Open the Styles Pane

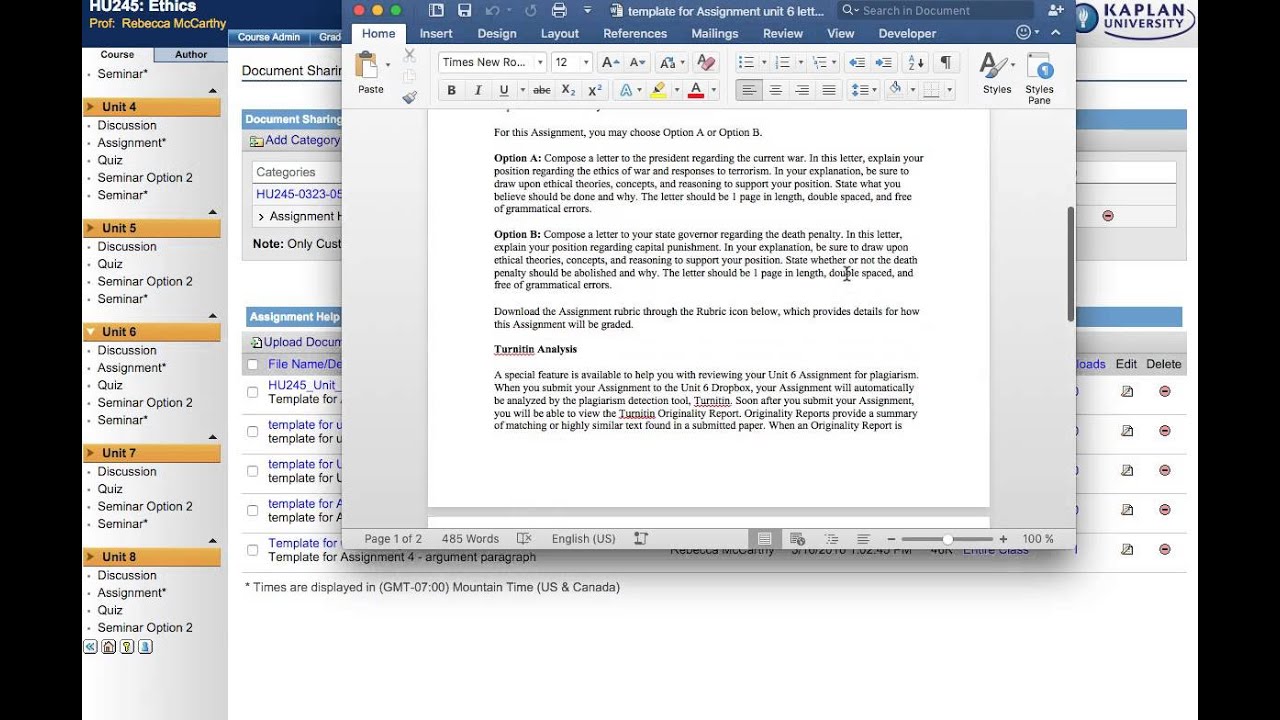point(1040,78)
